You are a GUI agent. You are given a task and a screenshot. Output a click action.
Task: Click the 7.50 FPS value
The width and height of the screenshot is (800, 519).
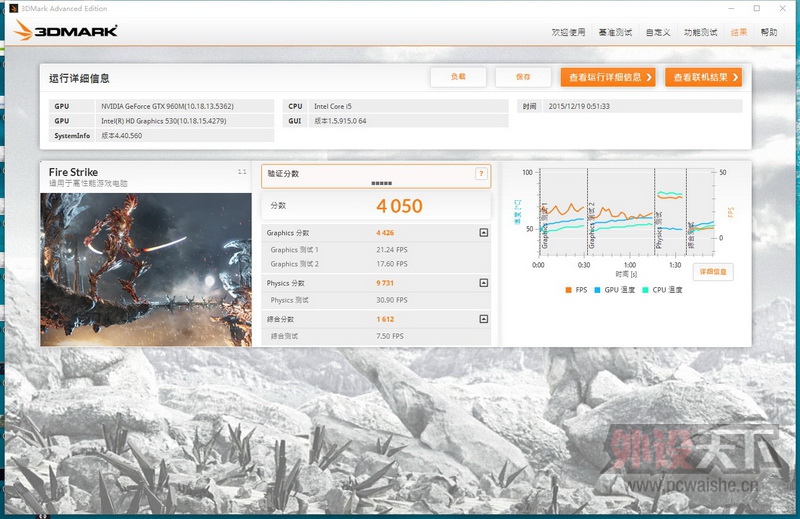pyautogui.click(x=390, y=336)
